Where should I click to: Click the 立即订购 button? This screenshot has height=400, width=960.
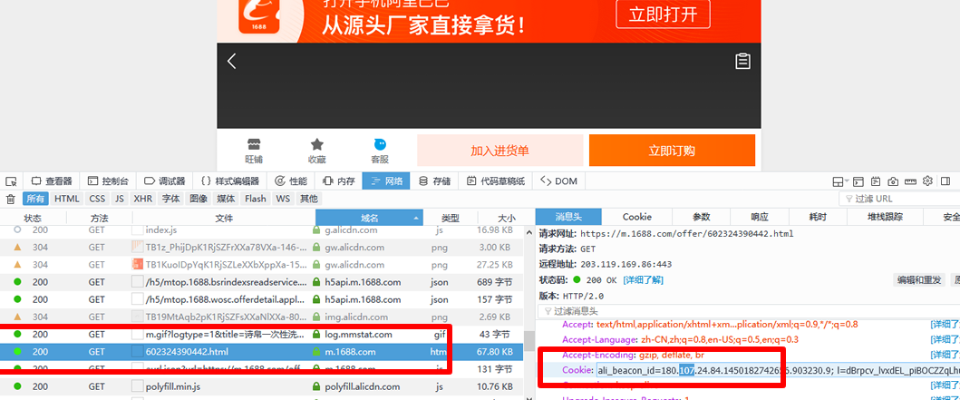[672, 151]
